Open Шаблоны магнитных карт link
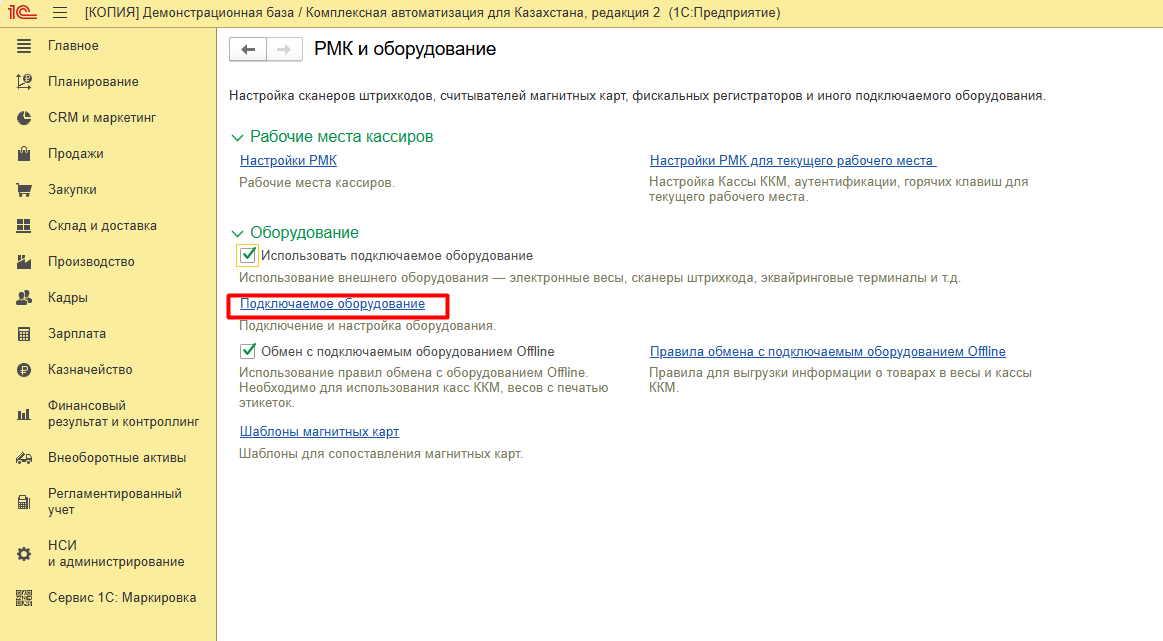 (x=319, y=432)
